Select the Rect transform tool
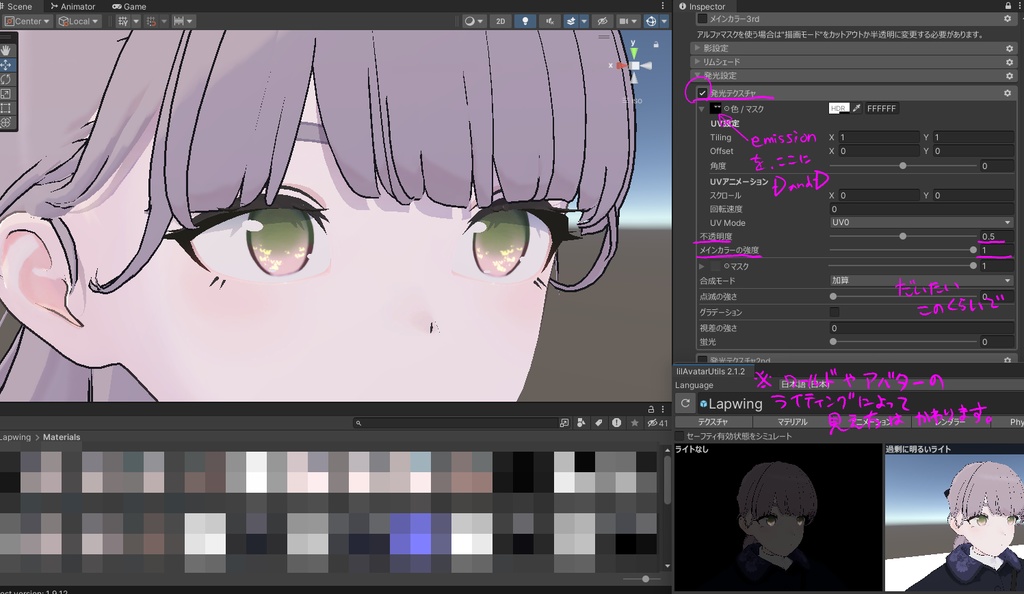 (x=7, y=108)
